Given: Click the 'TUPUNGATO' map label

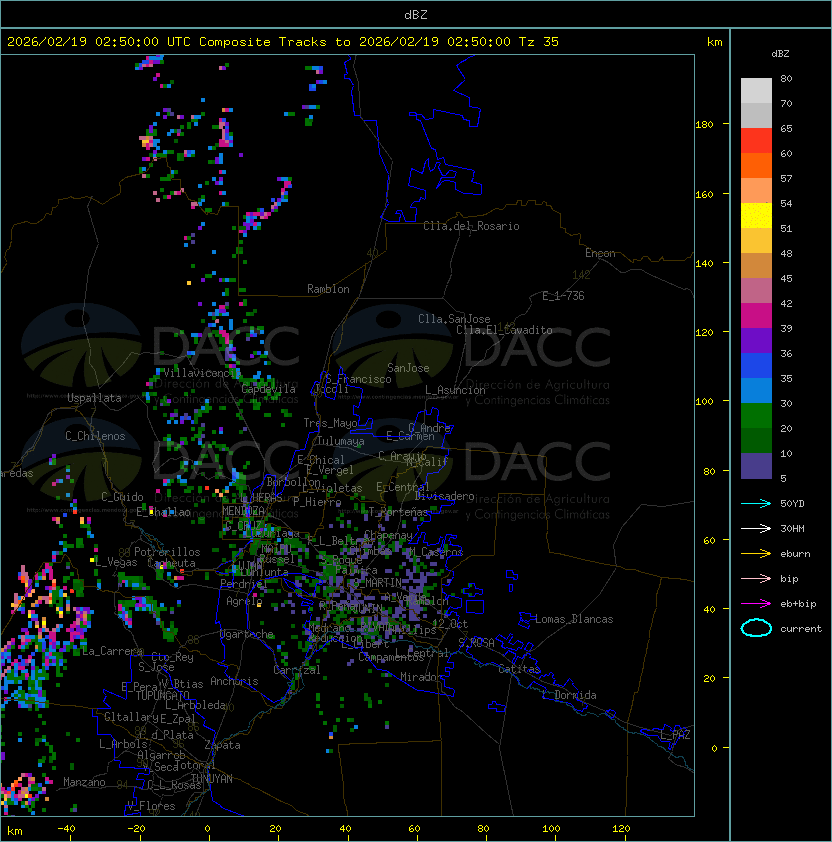Looking at the screenshot, I should [163, 695].
